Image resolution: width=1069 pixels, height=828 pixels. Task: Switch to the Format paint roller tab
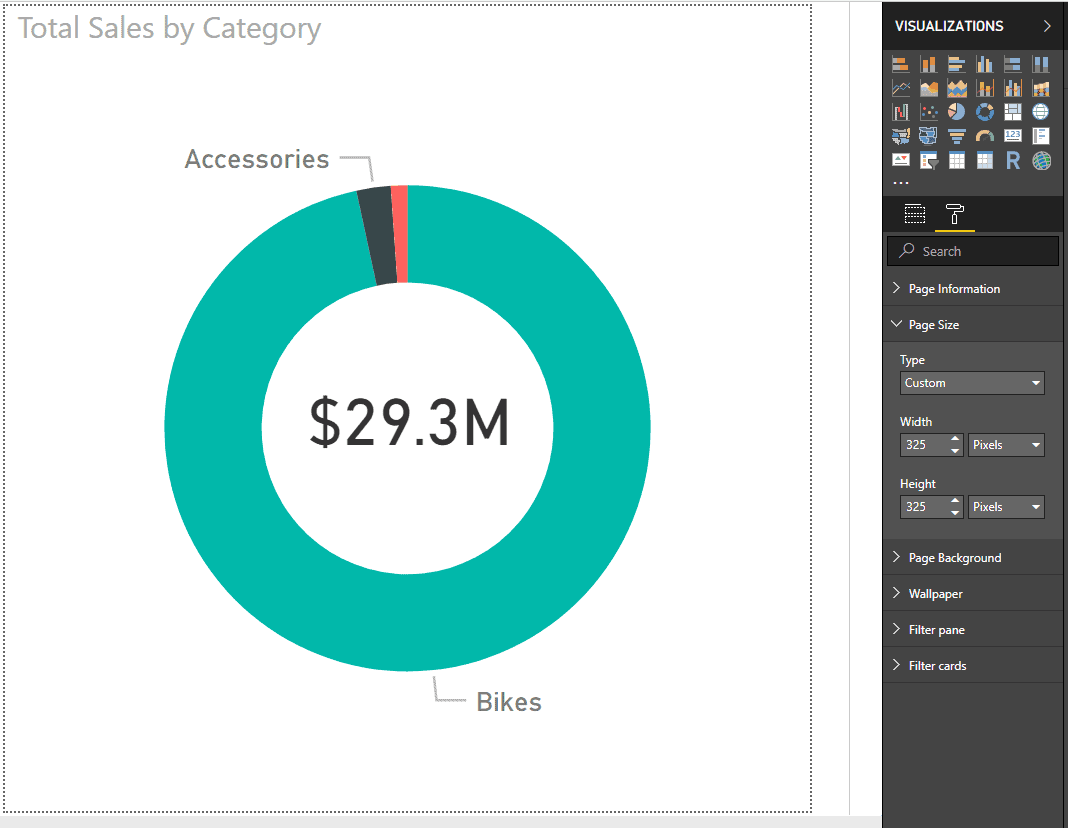pos(954,214)
